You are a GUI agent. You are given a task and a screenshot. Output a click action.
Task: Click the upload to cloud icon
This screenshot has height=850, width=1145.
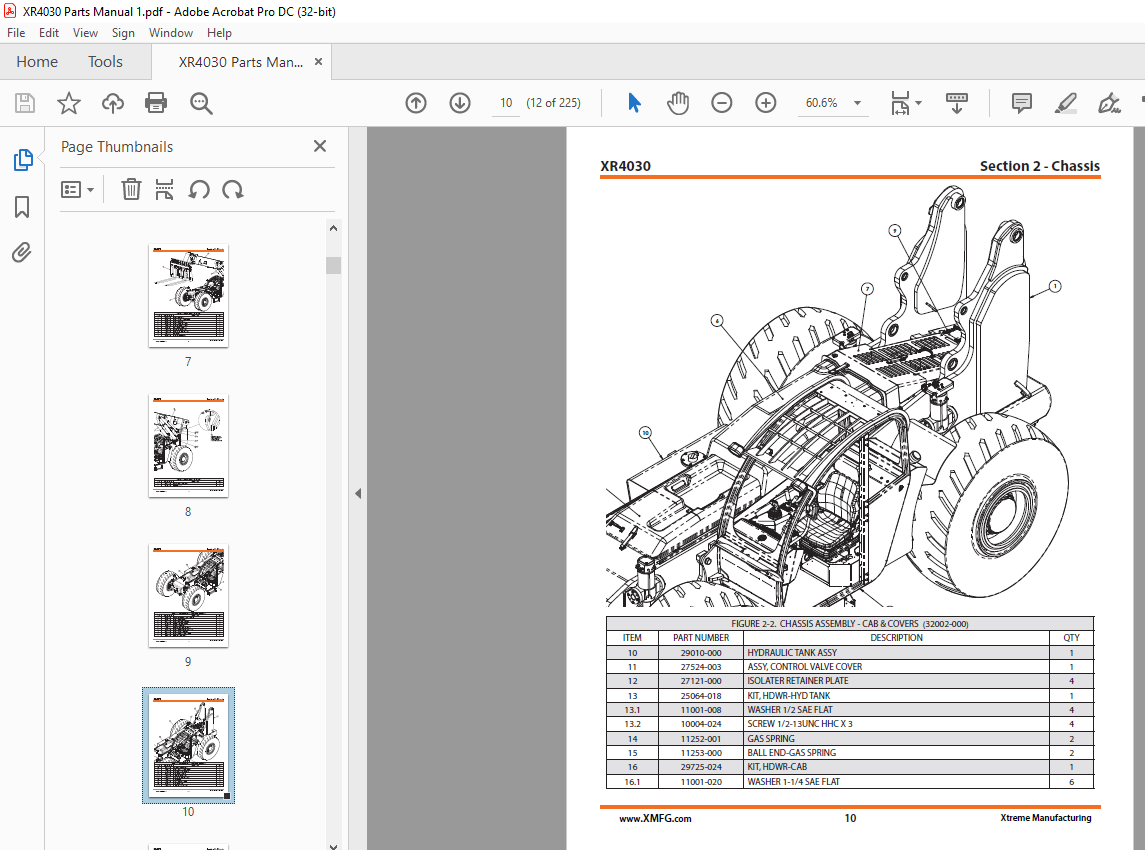112,103
